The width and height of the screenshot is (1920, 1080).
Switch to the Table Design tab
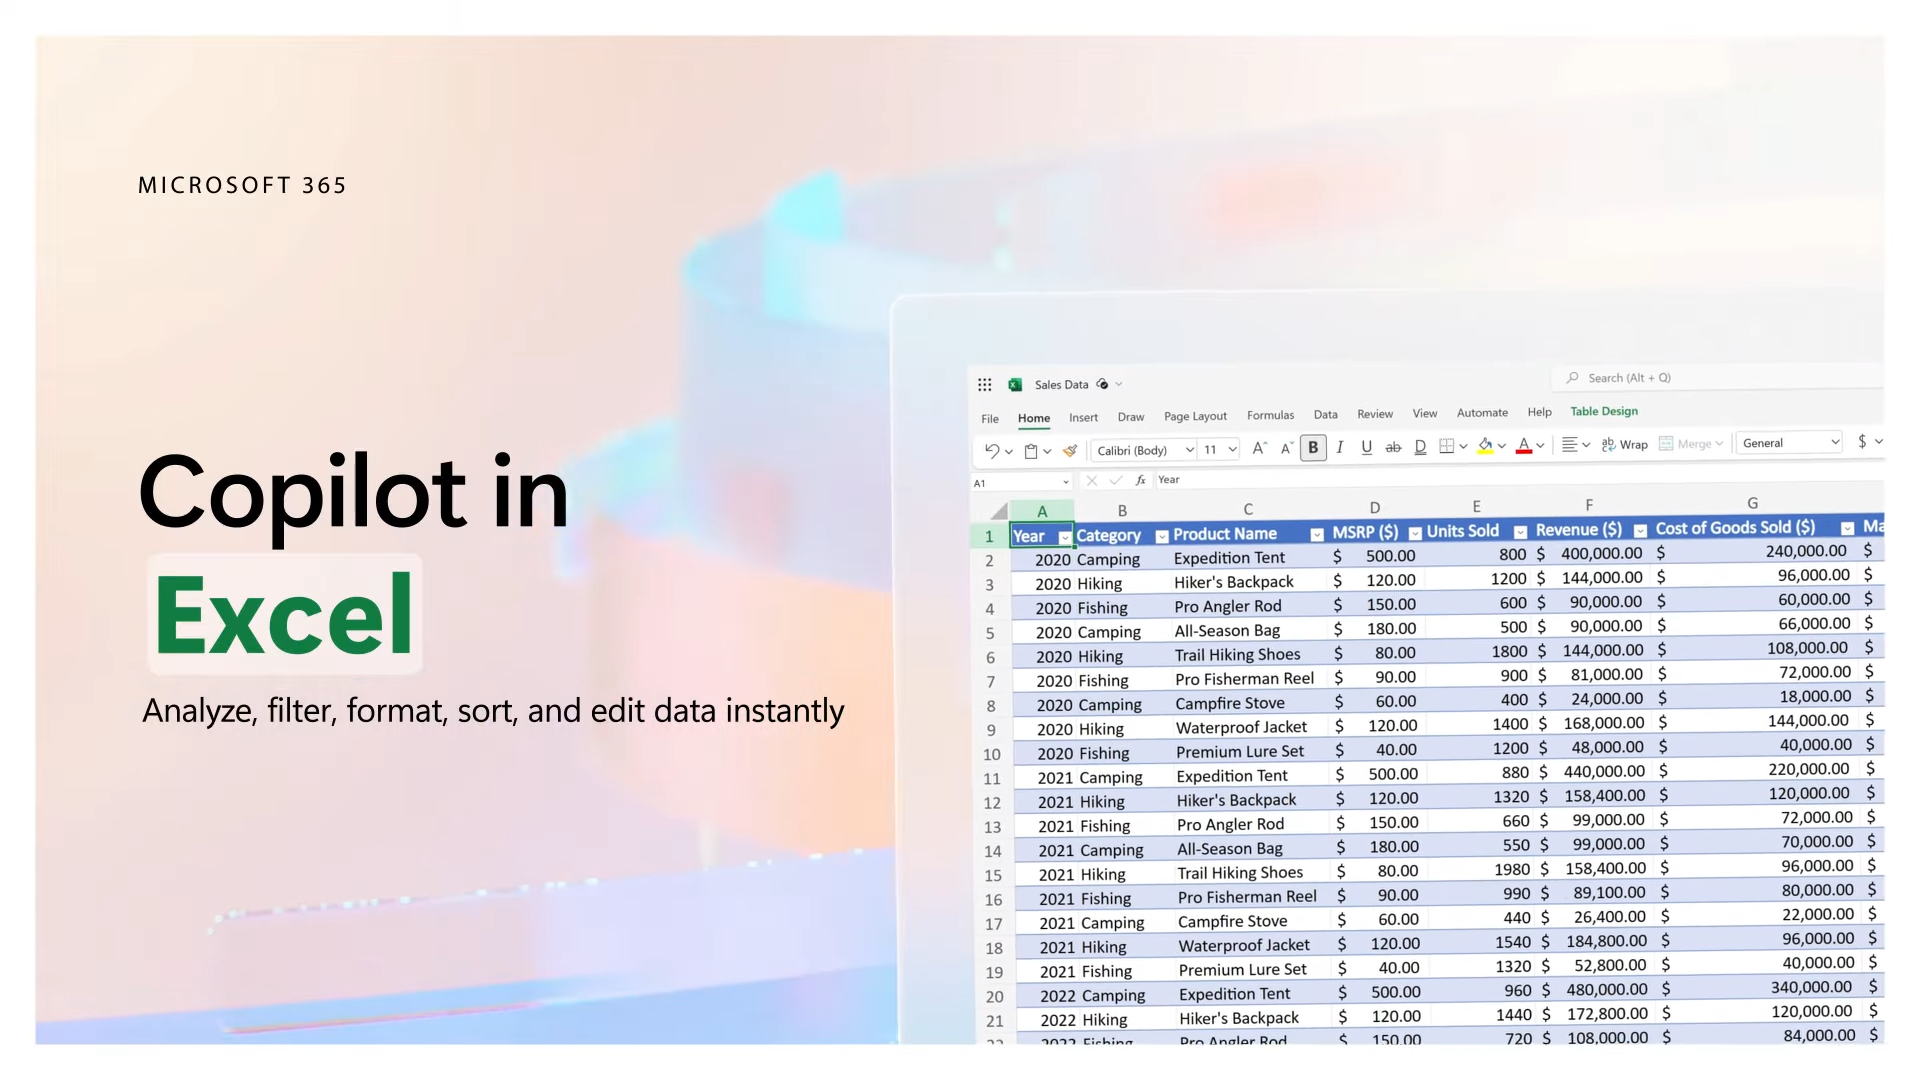tap(1603, 411)
